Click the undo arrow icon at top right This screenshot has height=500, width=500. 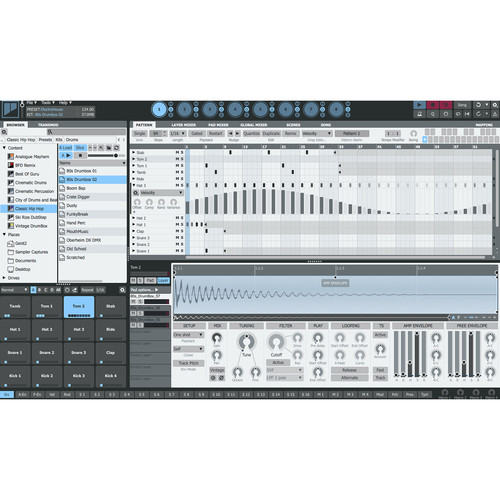(x=478, y=105)
